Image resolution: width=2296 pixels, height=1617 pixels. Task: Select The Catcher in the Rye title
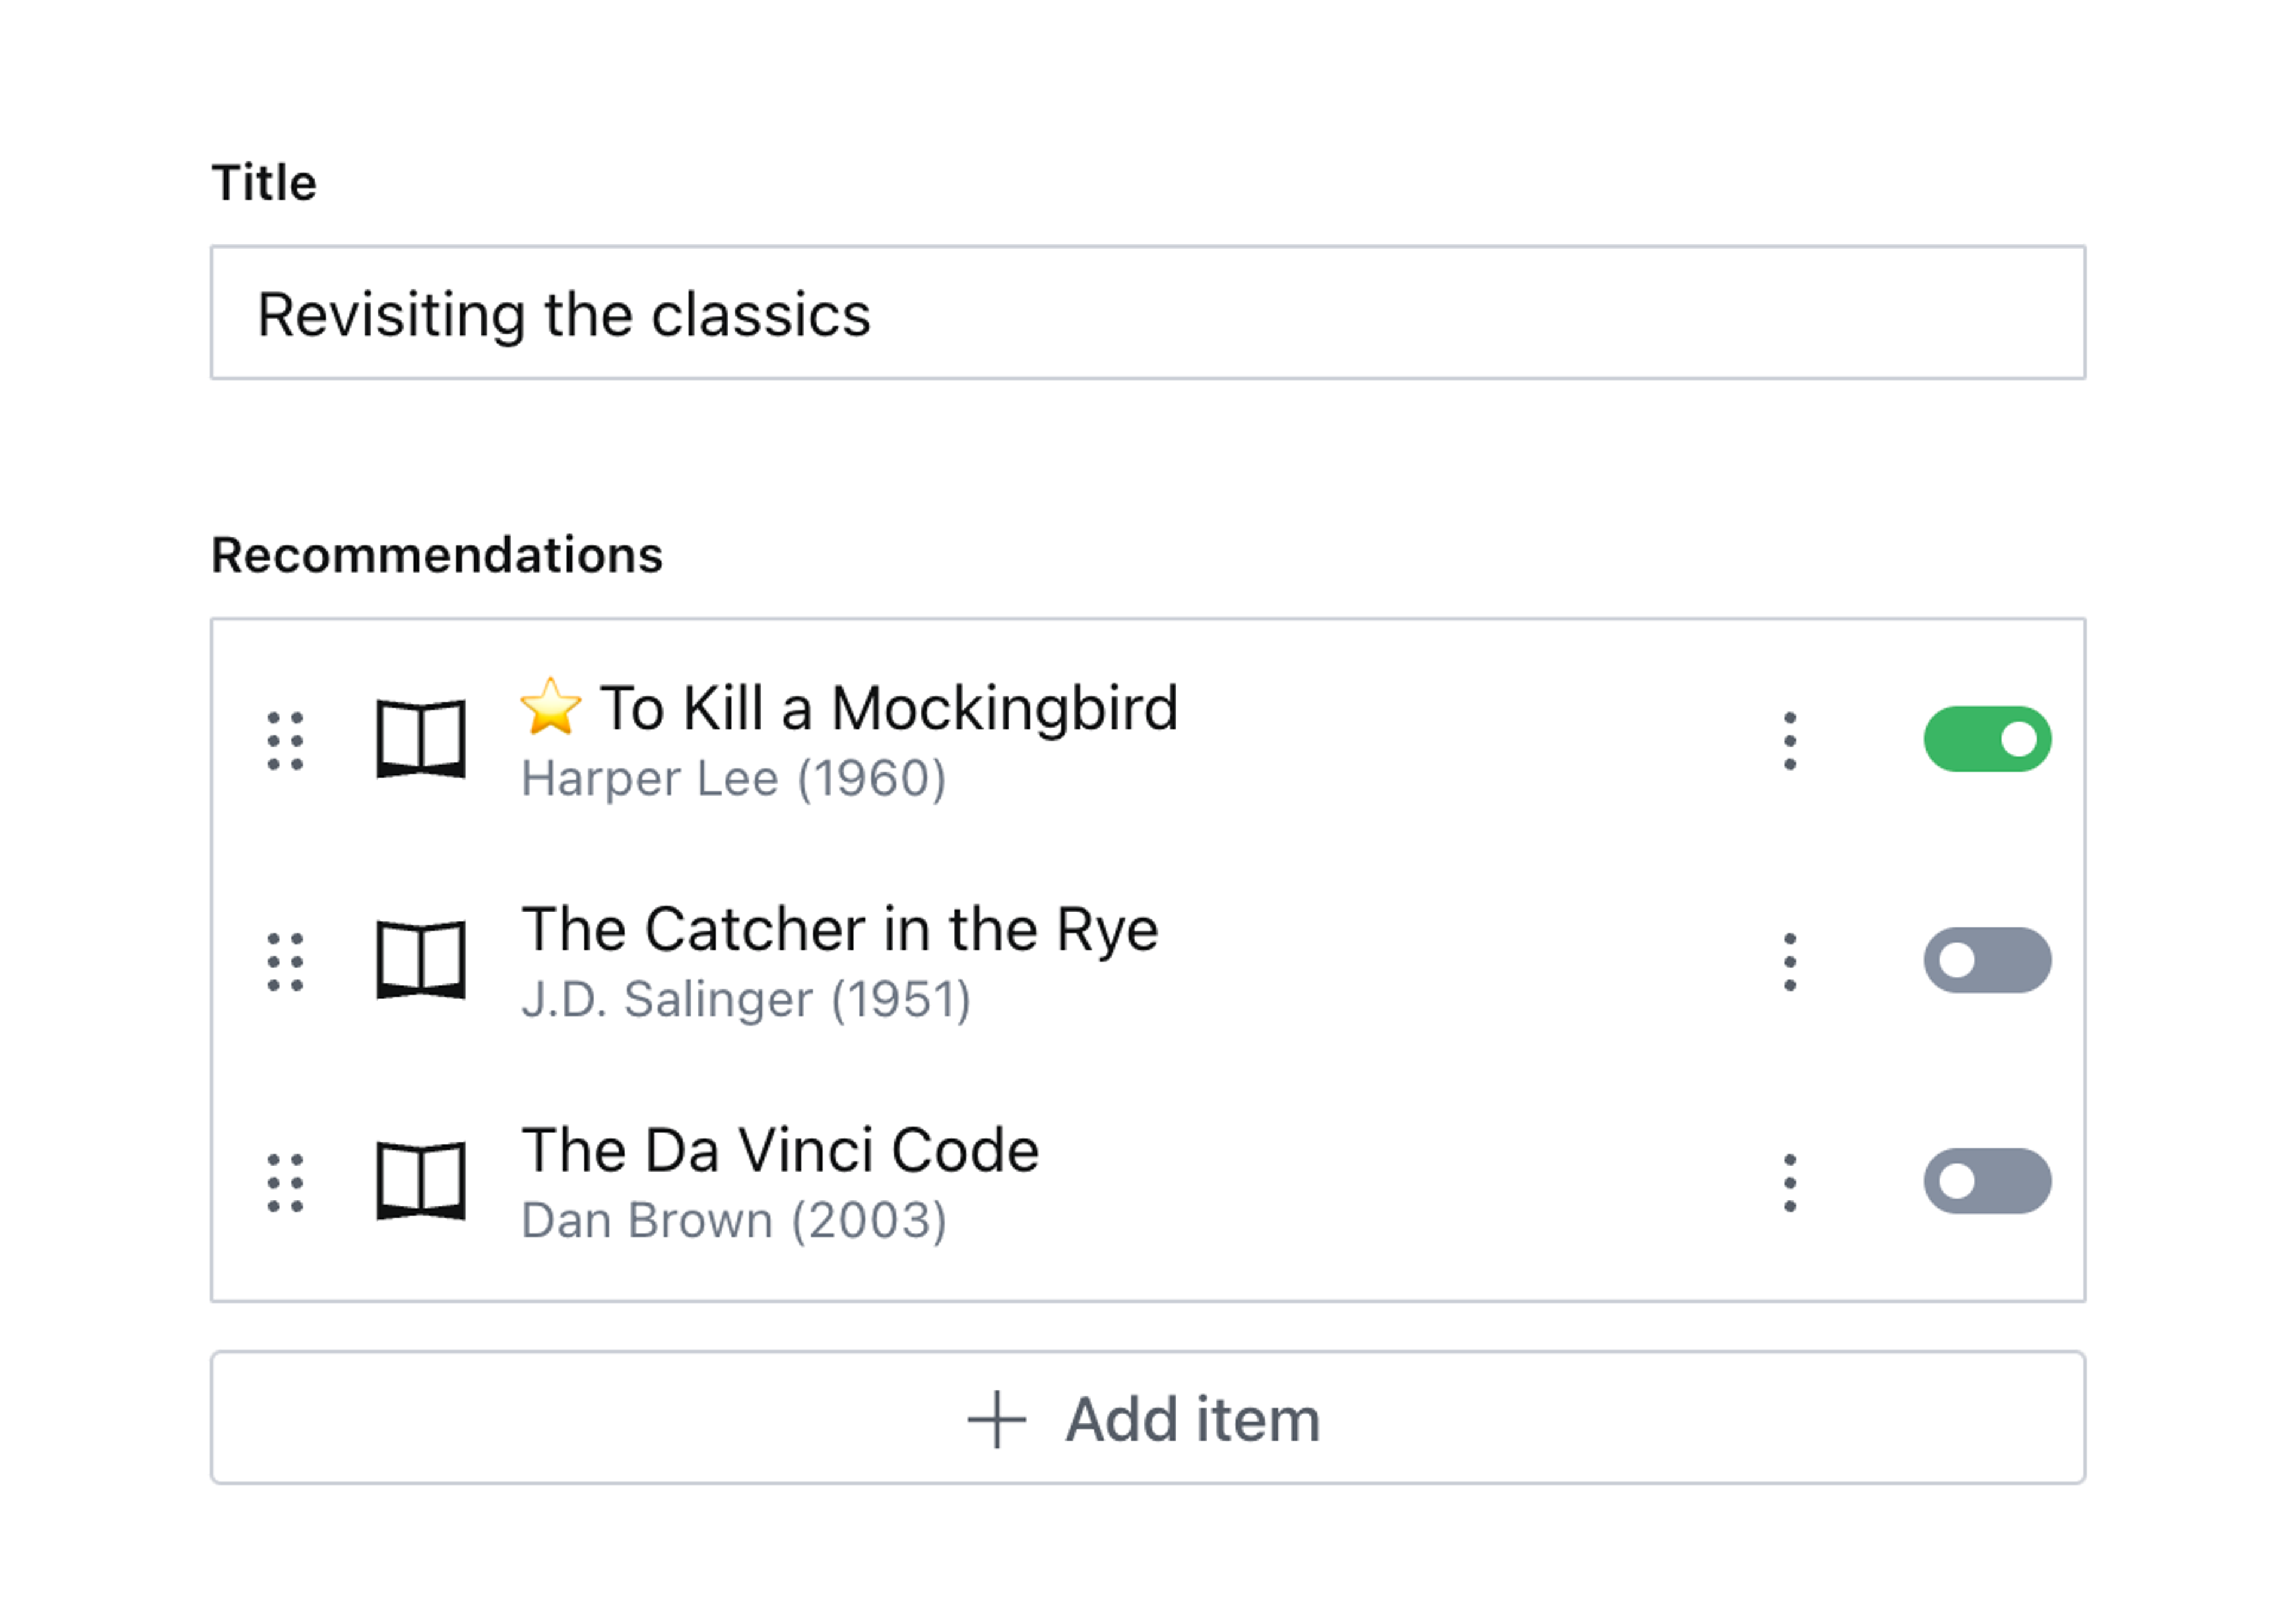(x=840, y=929)
